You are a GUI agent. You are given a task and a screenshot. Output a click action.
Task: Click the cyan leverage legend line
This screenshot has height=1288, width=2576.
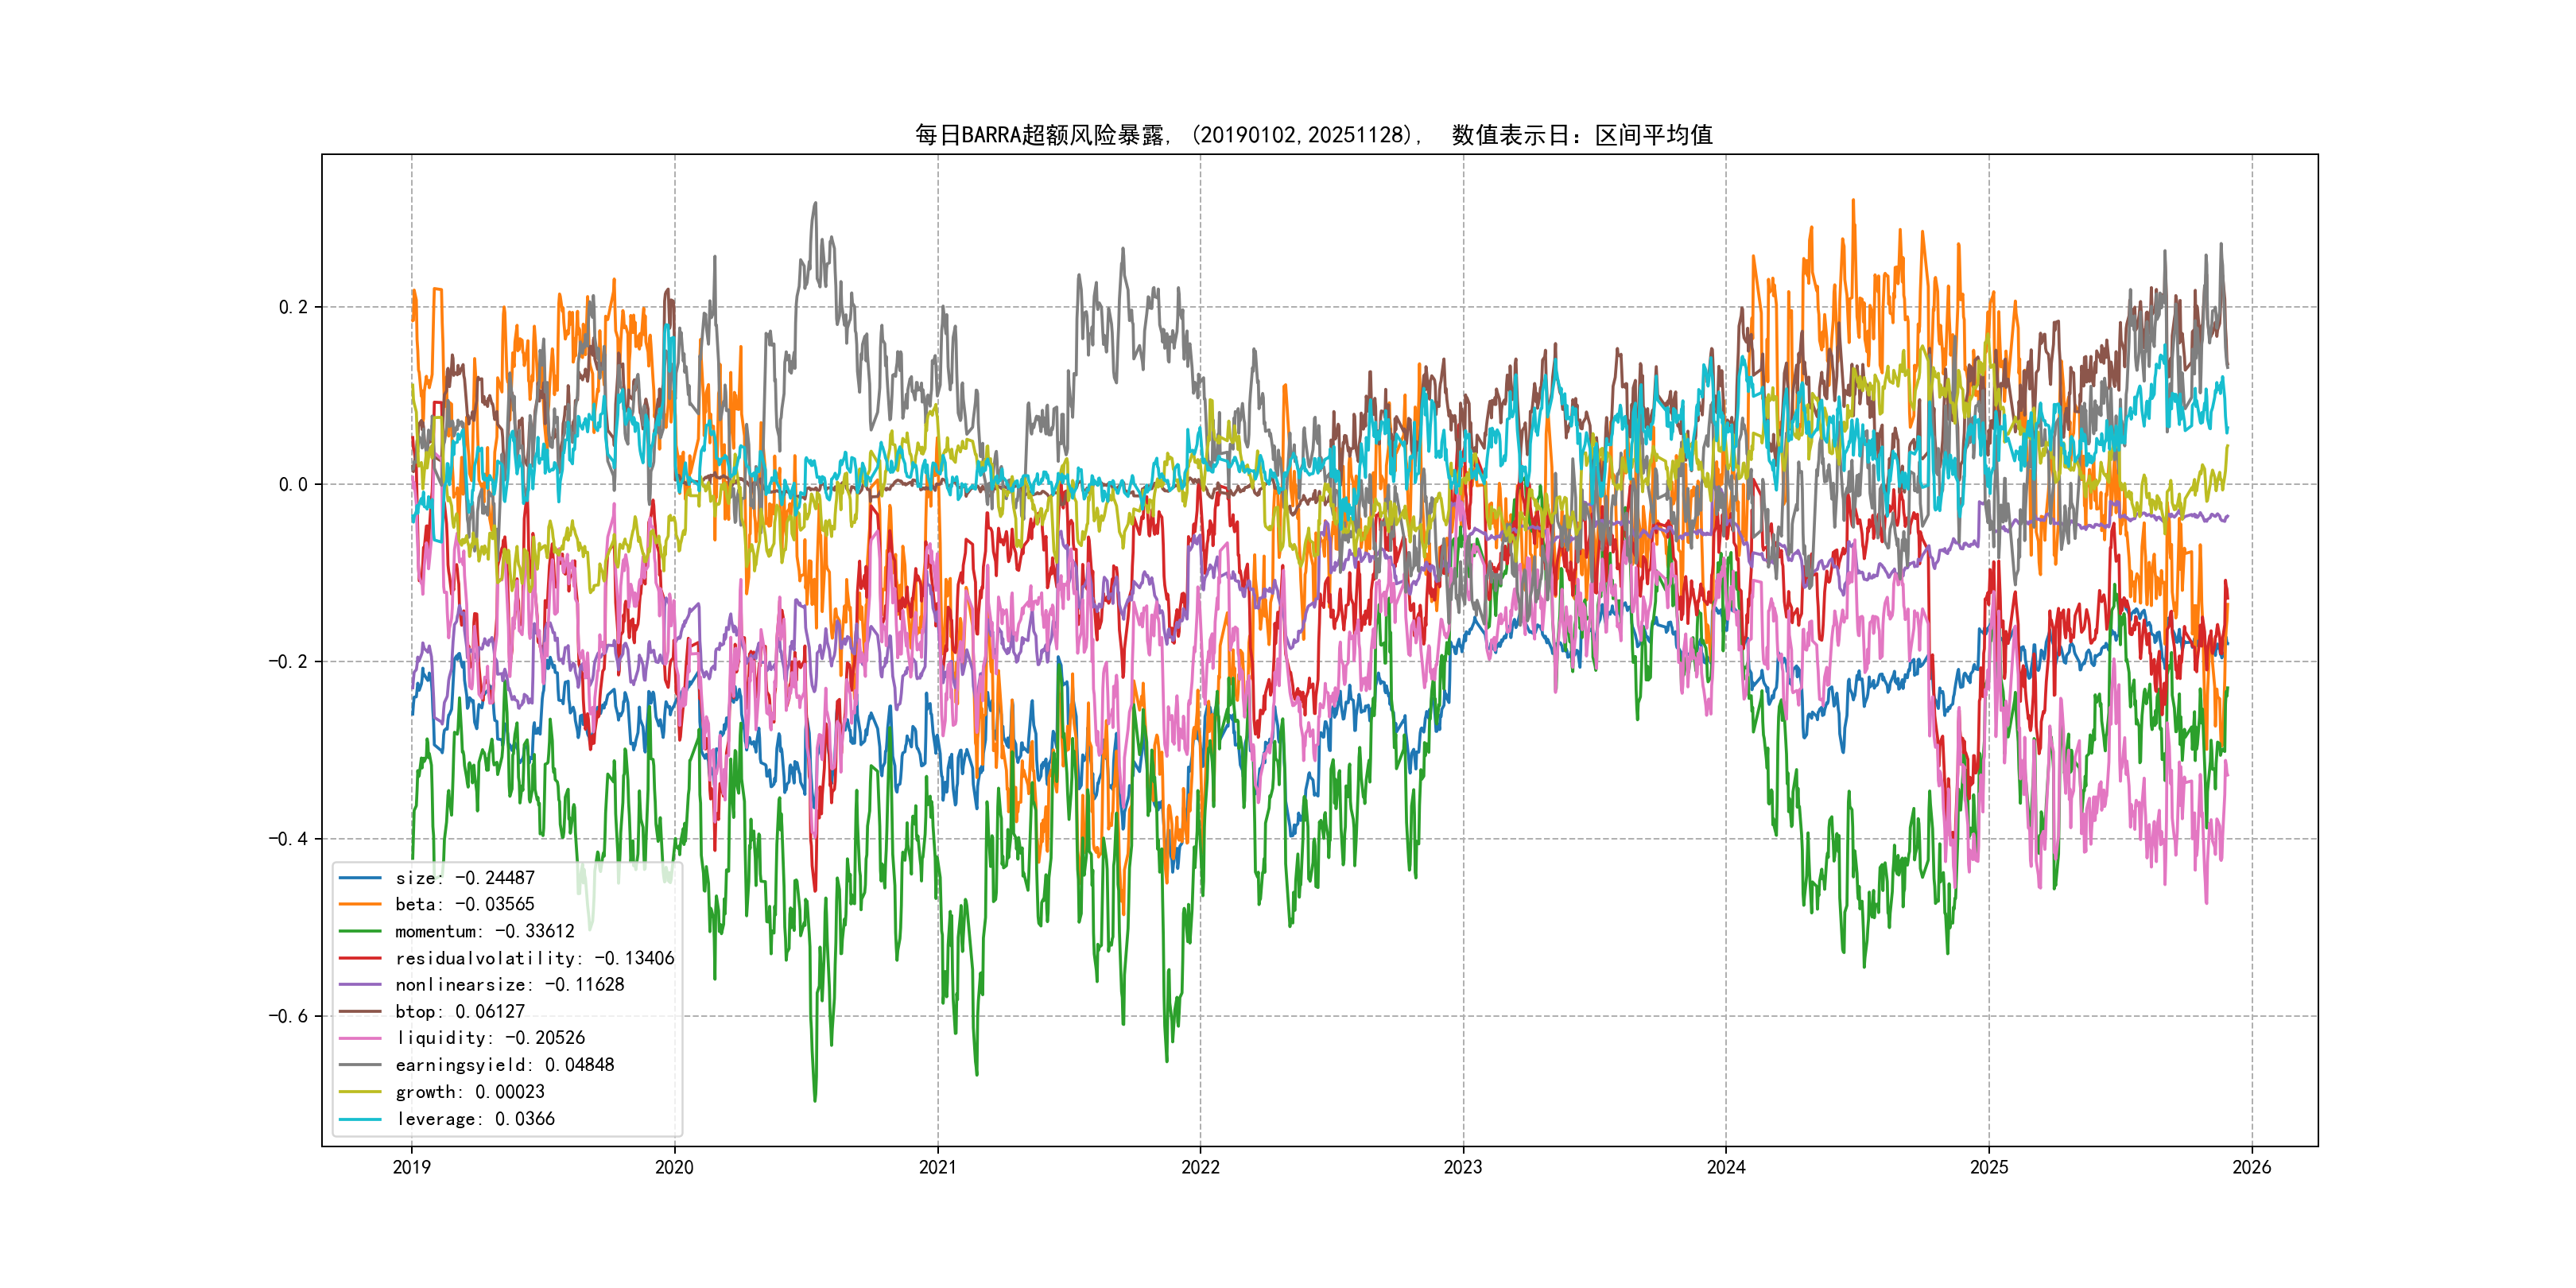[x=360, y=1119]
